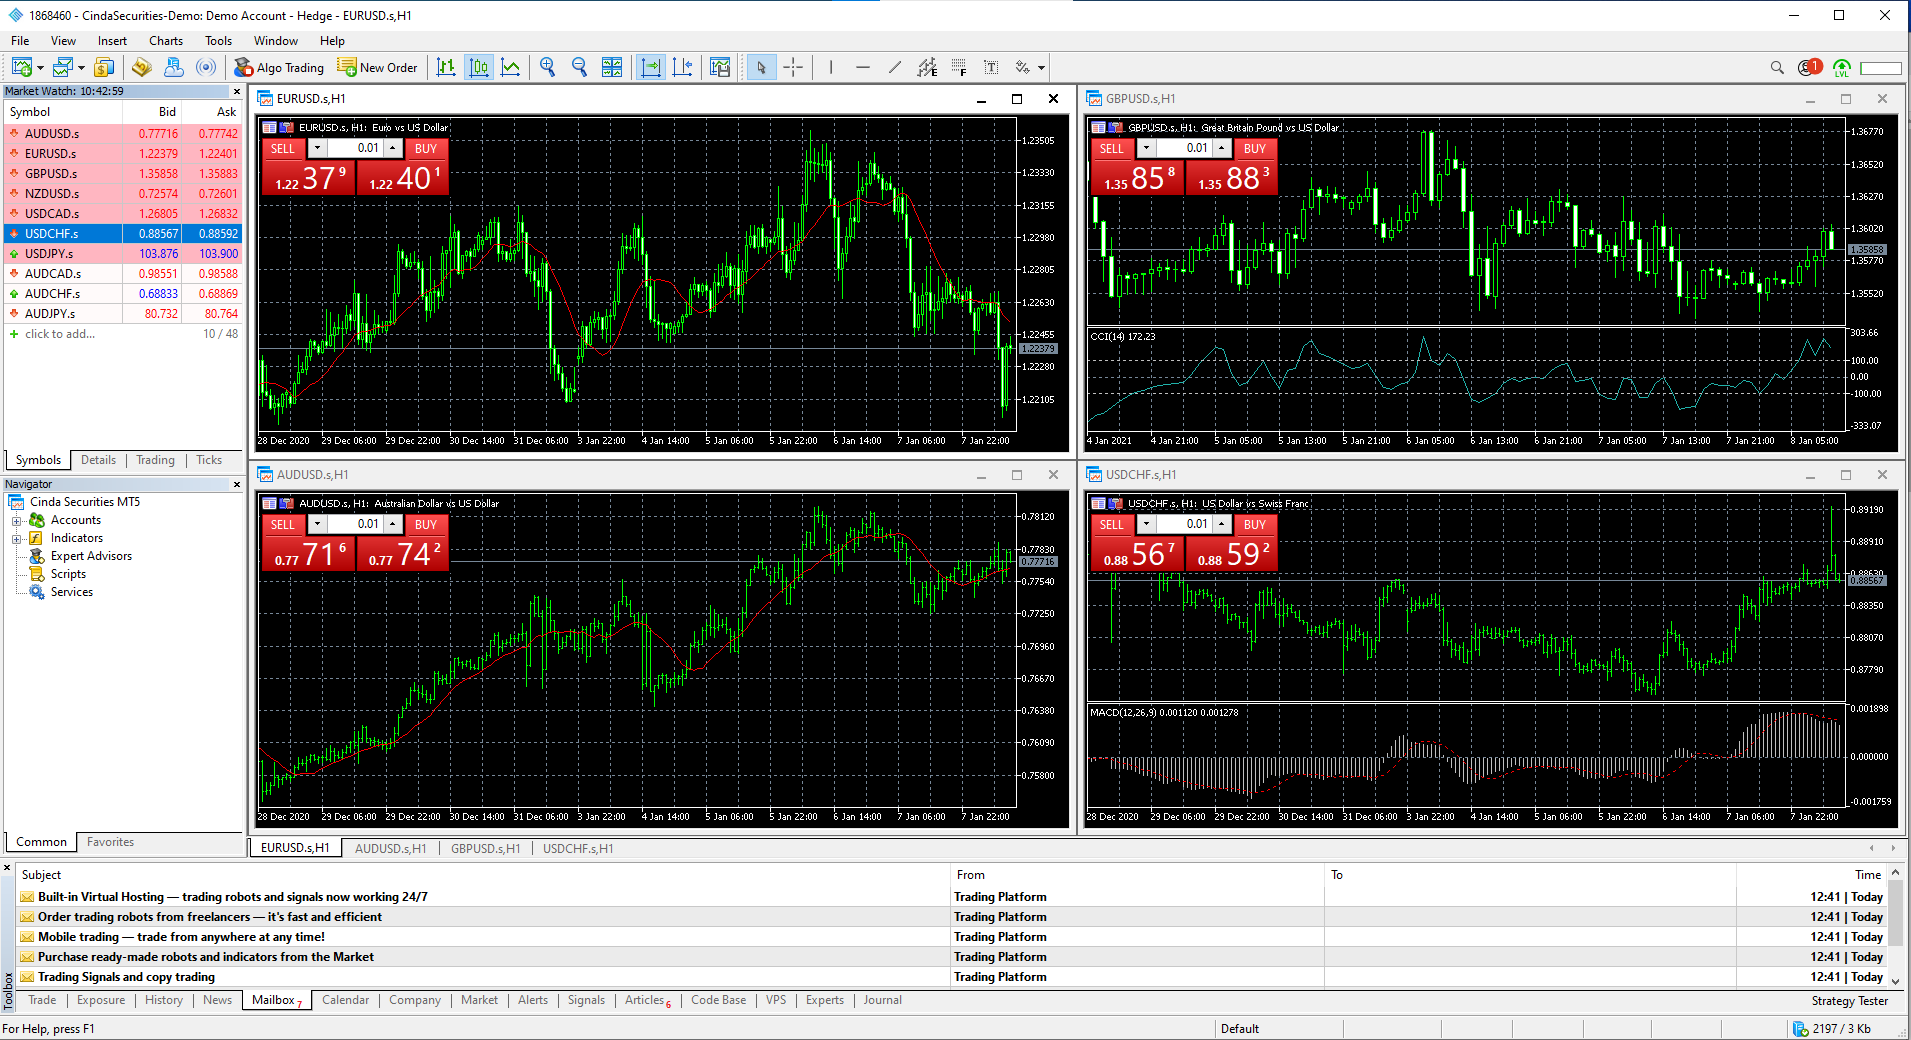Toggle chart shift from right border
1911x1040 pixels.
pos(683,67)
